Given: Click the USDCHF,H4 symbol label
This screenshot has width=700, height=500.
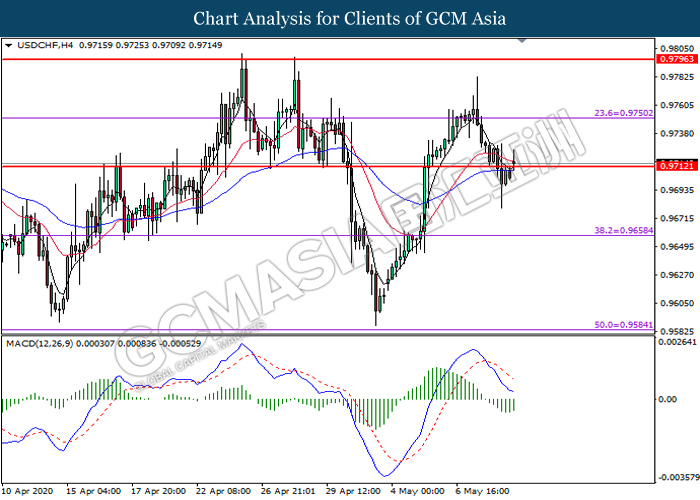Looking at the screenshot, I should 40,46.
